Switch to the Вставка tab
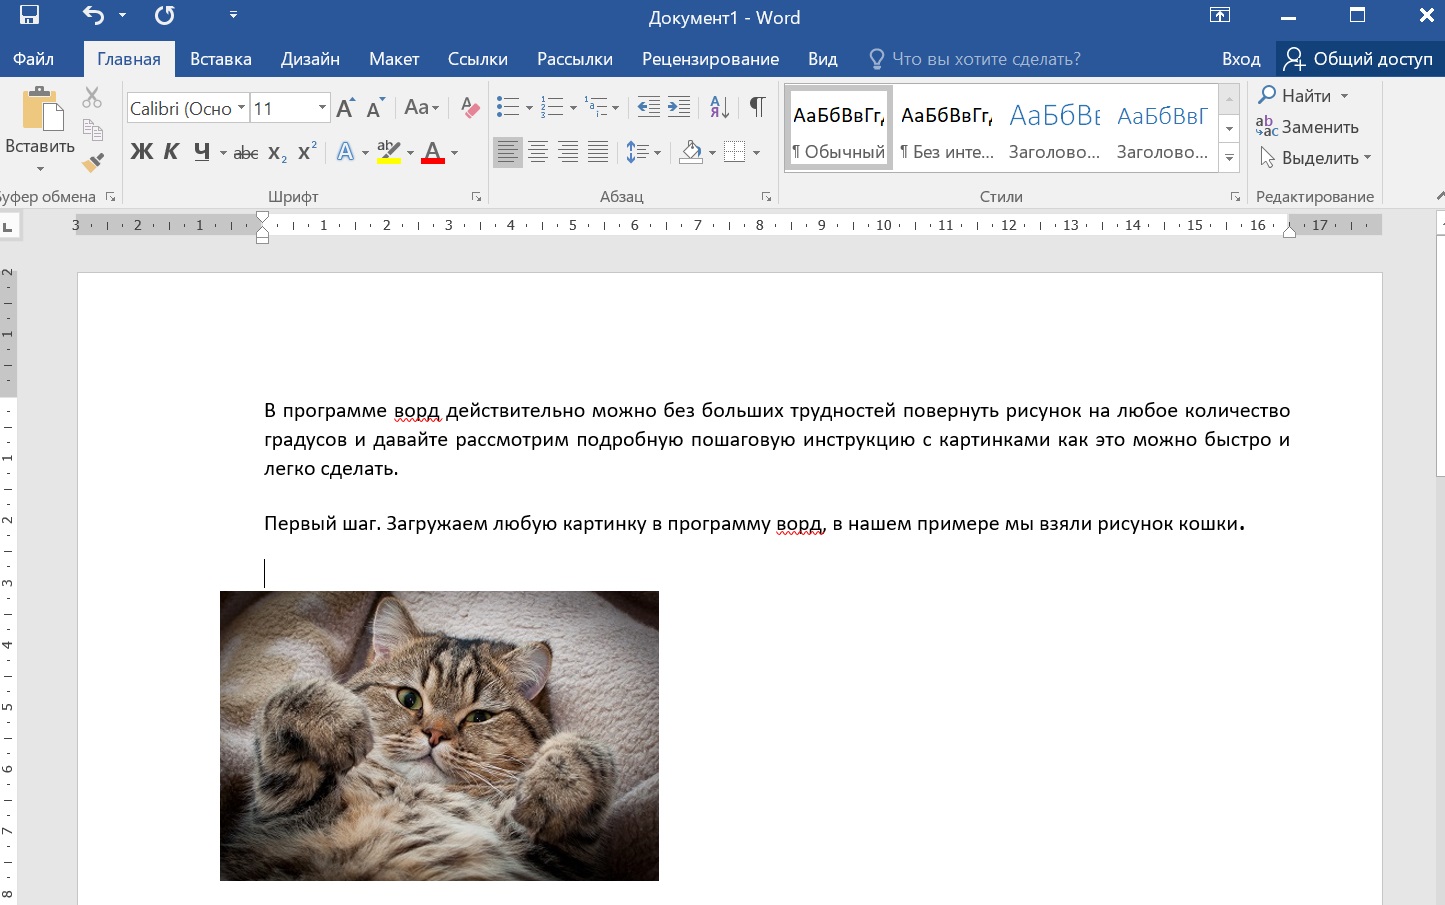 (221, 59)
